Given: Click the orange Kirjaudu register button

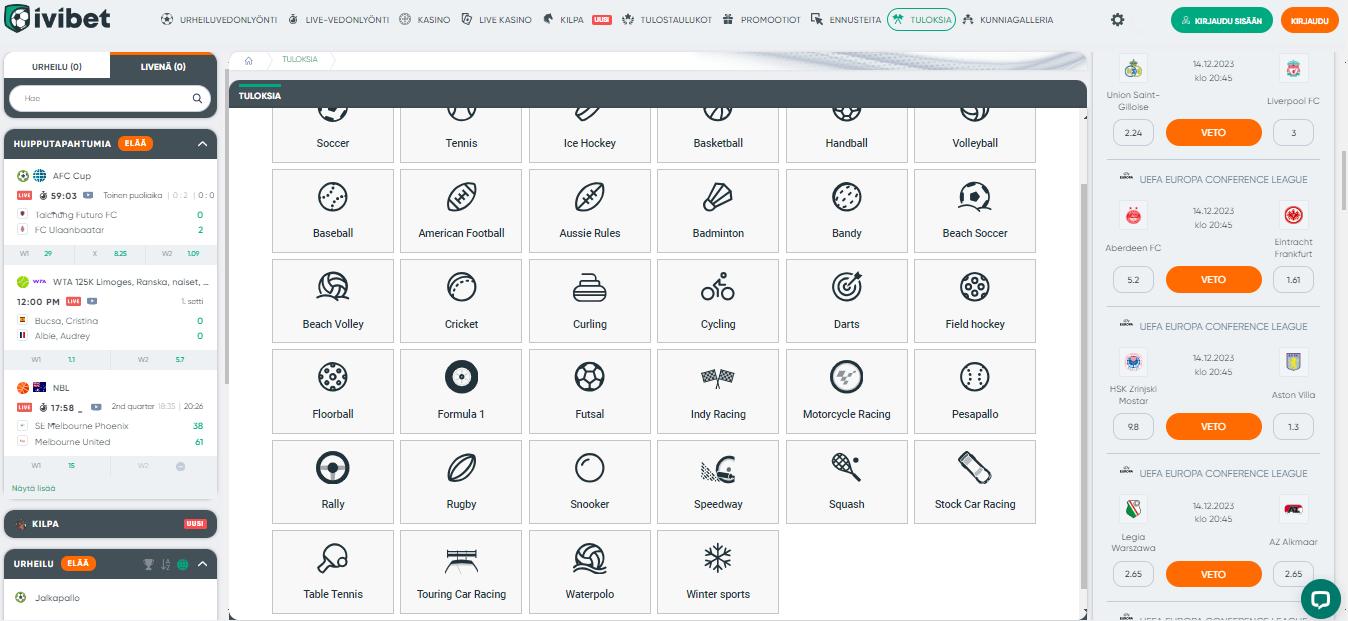Looking at the screenshot, I should coord(1308,20).
